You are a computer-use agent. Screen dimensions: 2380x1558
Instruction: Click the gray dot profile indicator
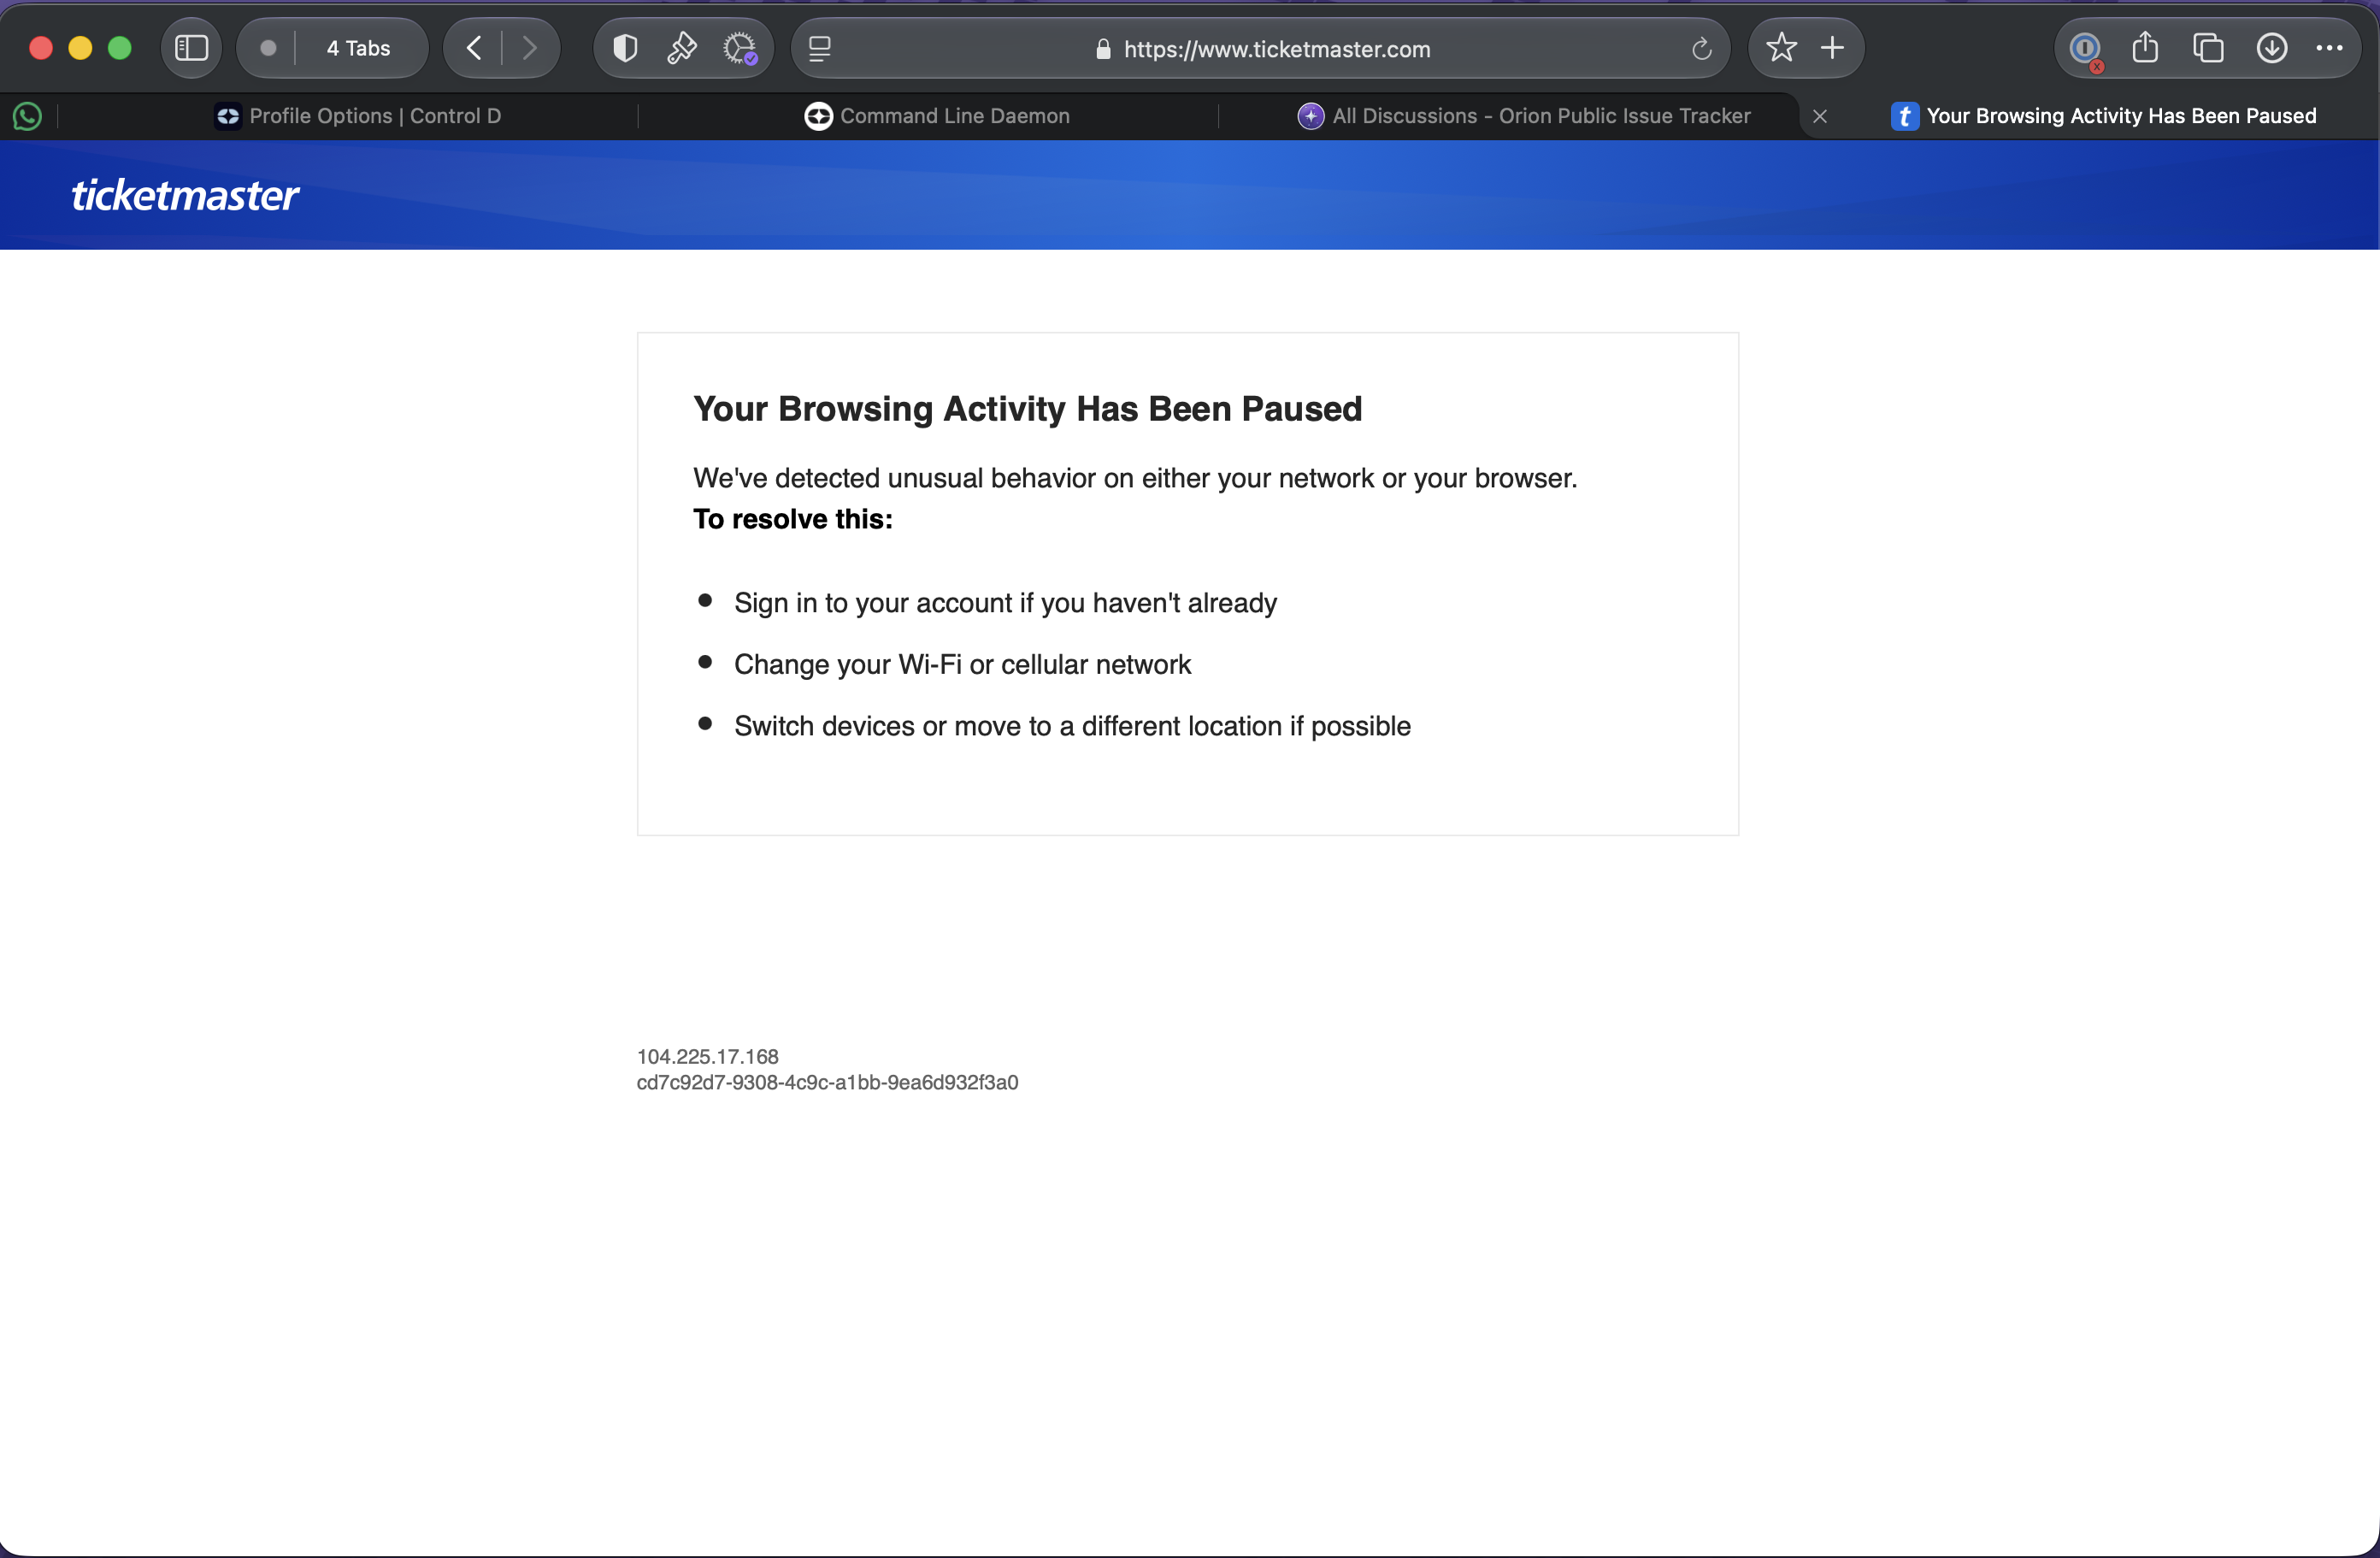click(268, 48)
